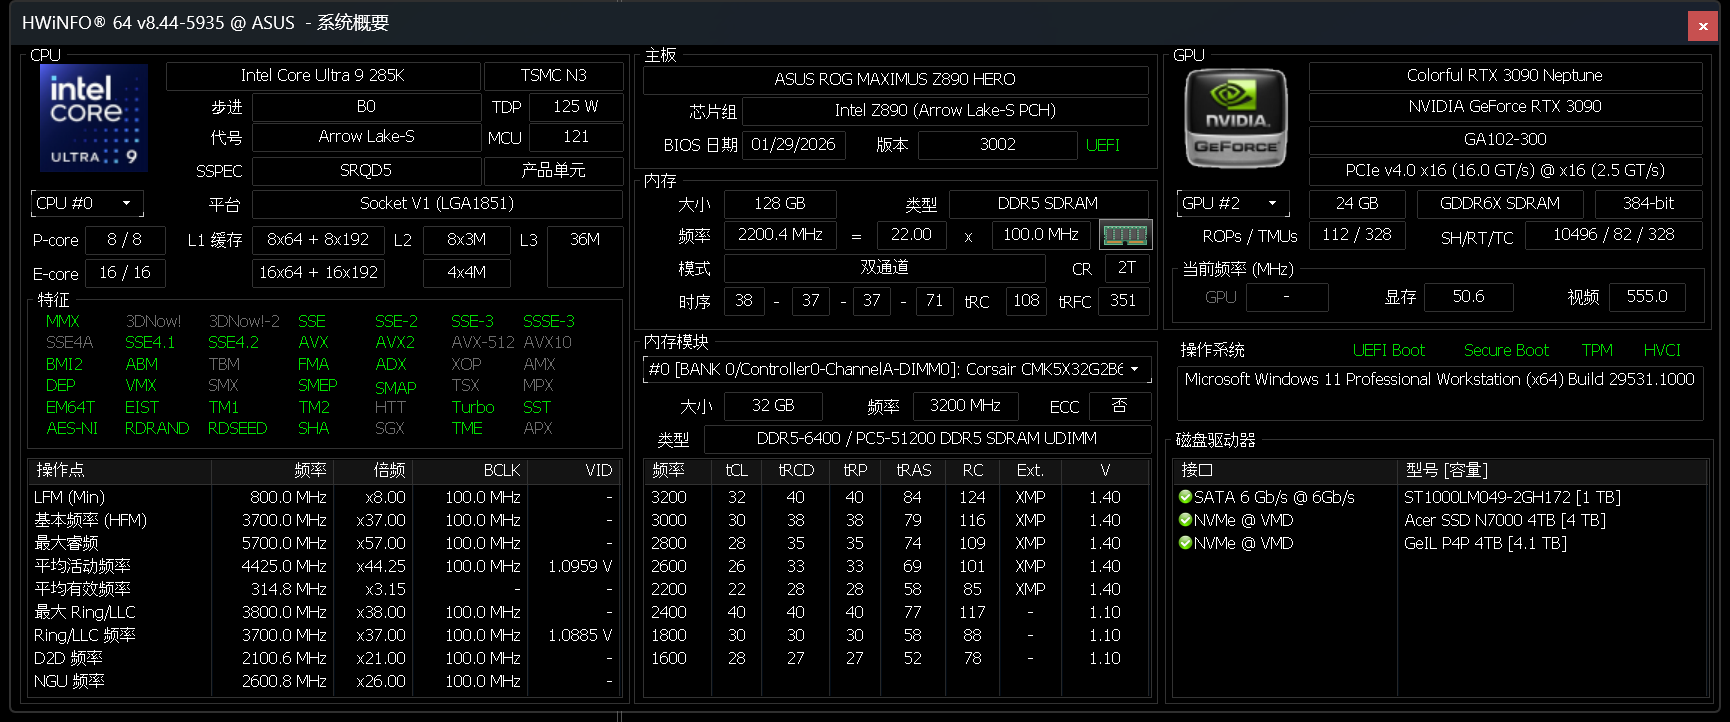The width and height of the screenshot is (1730, 722).
Task: Click the UEFI Boot label
Action: pos(1388,350)
